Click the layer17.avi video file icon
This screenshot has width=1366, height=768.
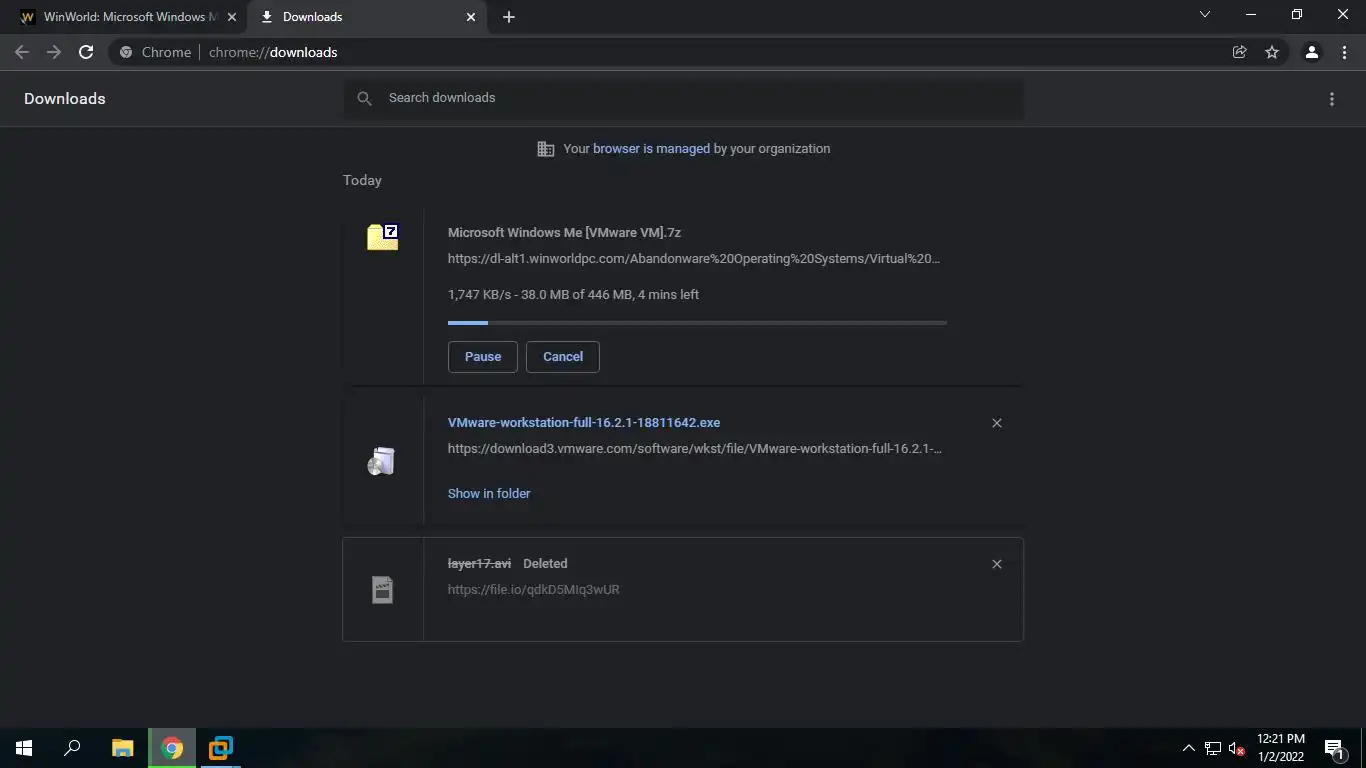click(382, 589)
